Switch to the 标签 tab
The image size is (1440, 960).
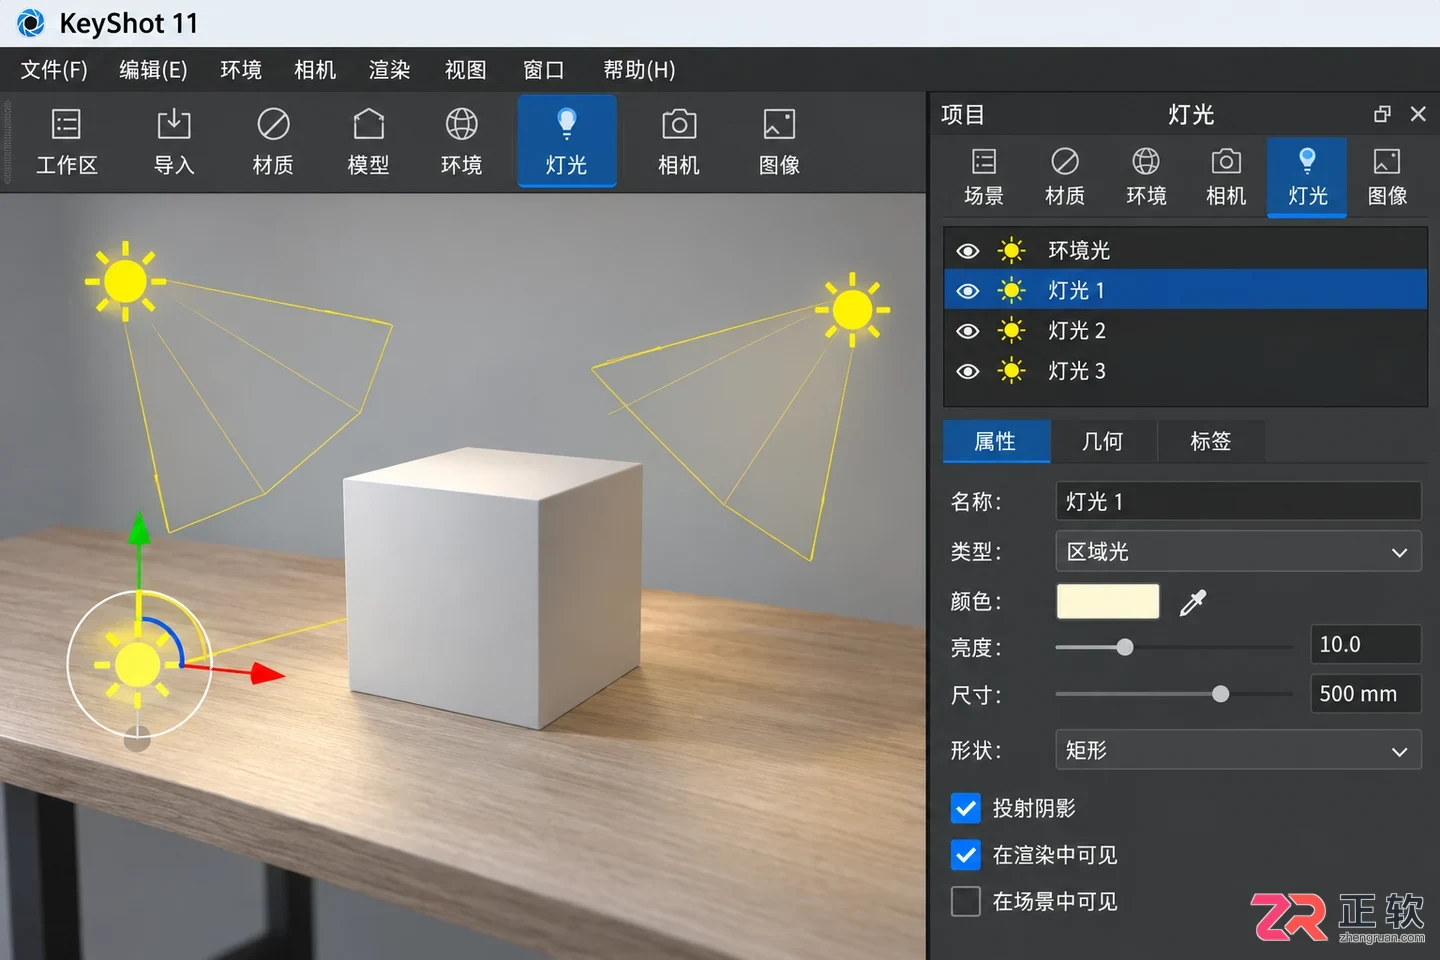tap(1211, 441)
